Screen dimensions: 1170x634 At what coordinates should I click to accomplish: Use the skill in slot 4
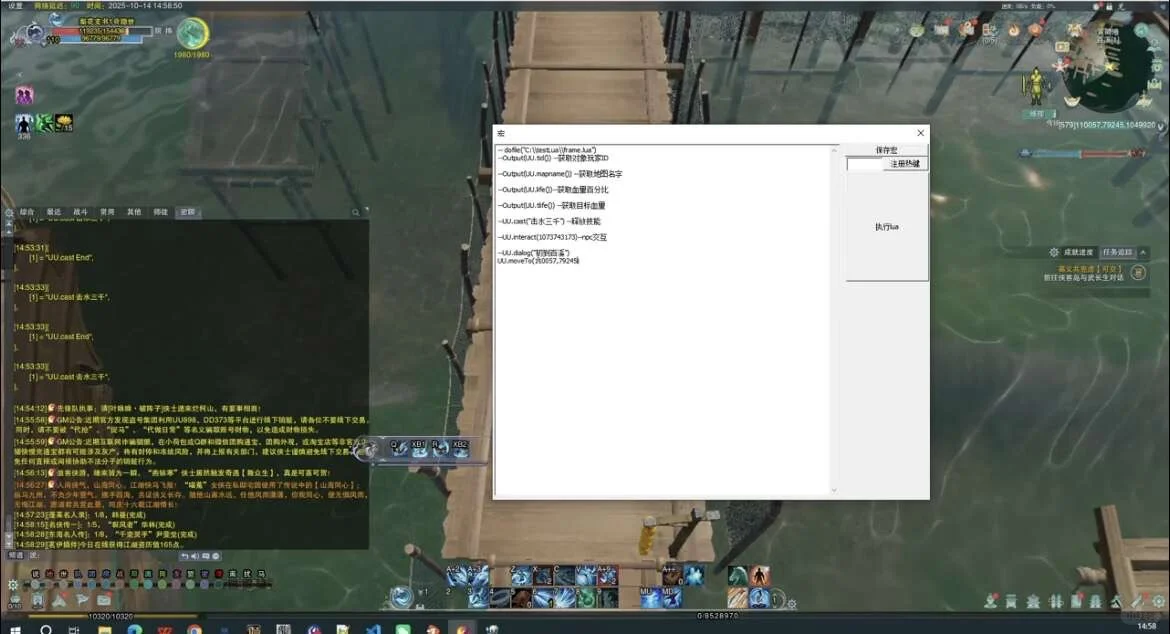click(500, 597)
